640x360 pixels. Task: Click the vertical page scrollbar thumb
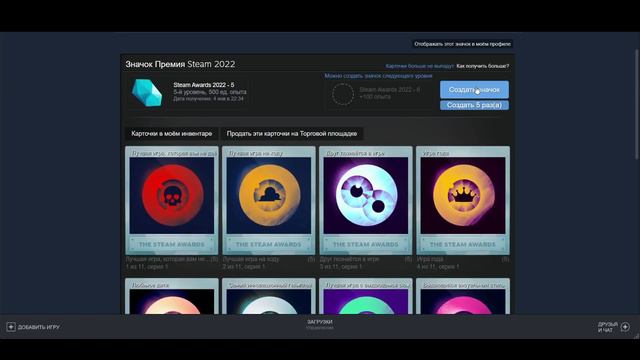638,104
